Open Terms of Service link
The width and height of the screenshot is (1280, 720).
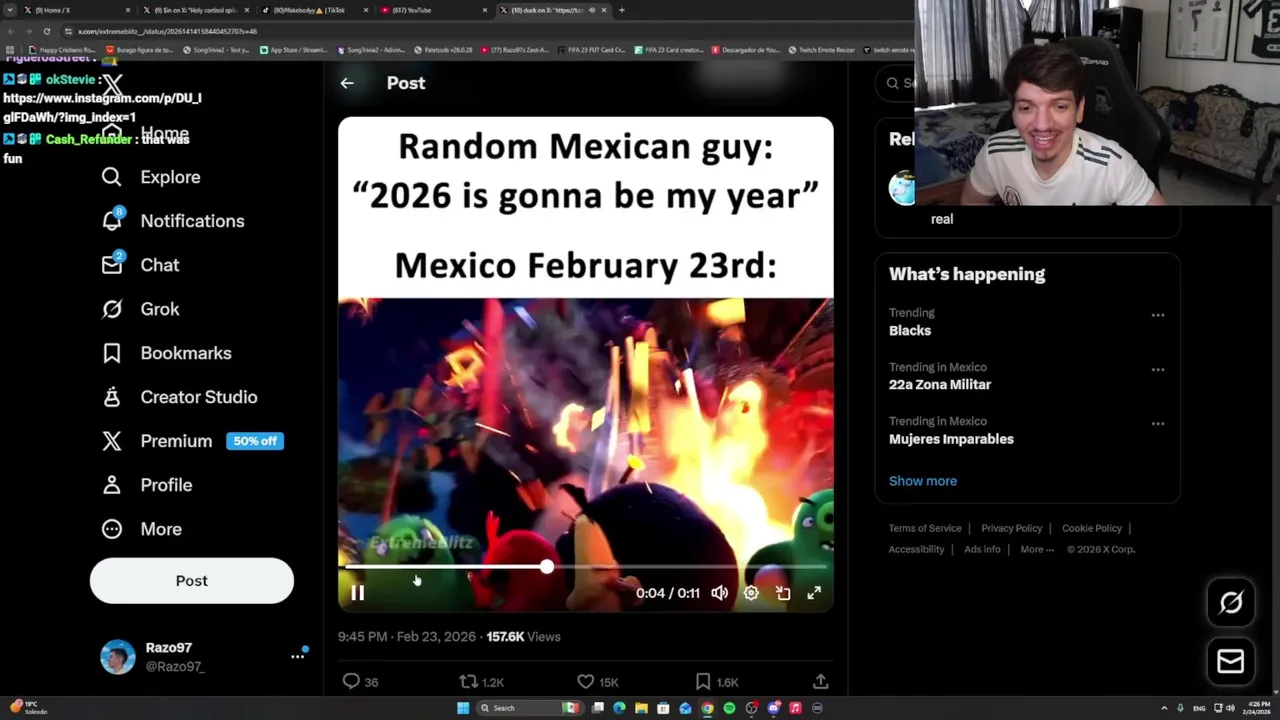point(925,528)
